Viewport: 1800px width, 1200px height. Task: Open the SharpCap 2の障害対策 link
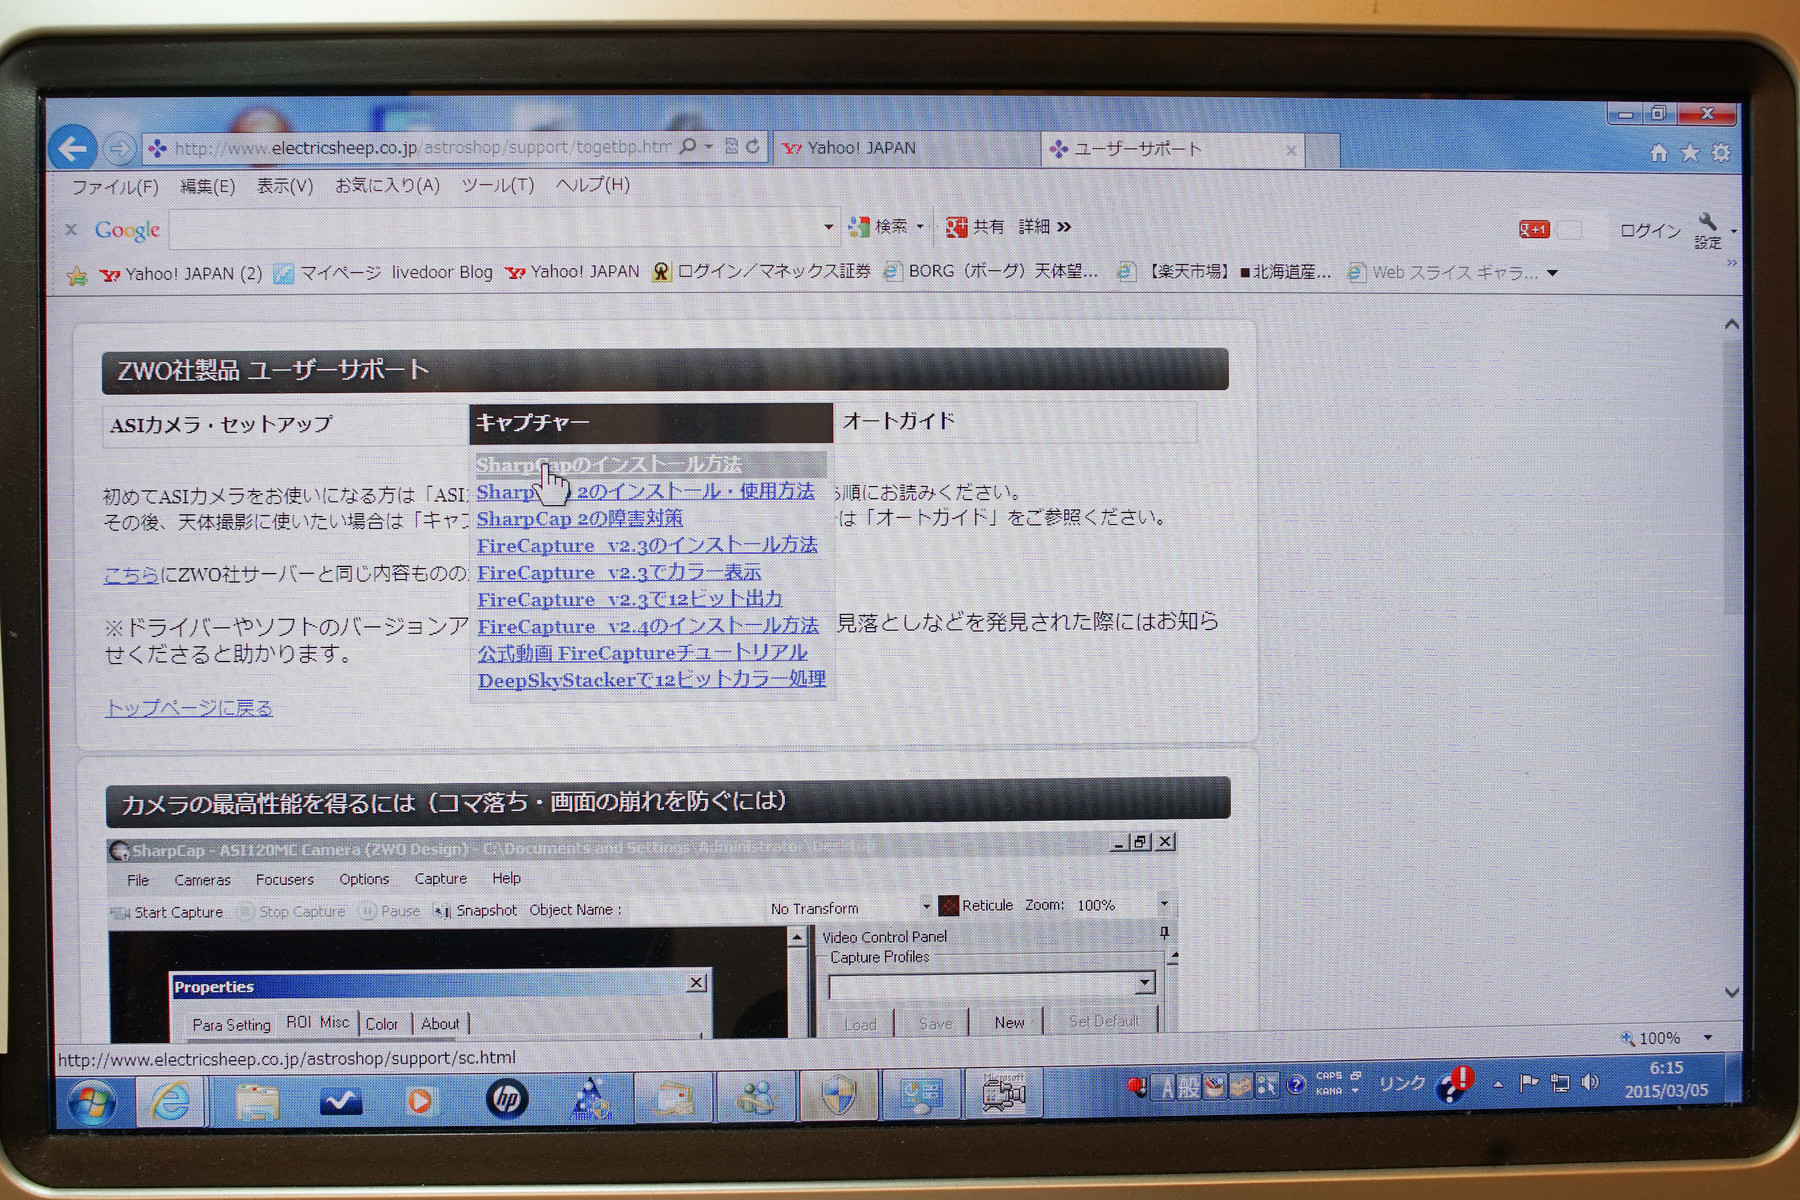[x=580, y=519]
